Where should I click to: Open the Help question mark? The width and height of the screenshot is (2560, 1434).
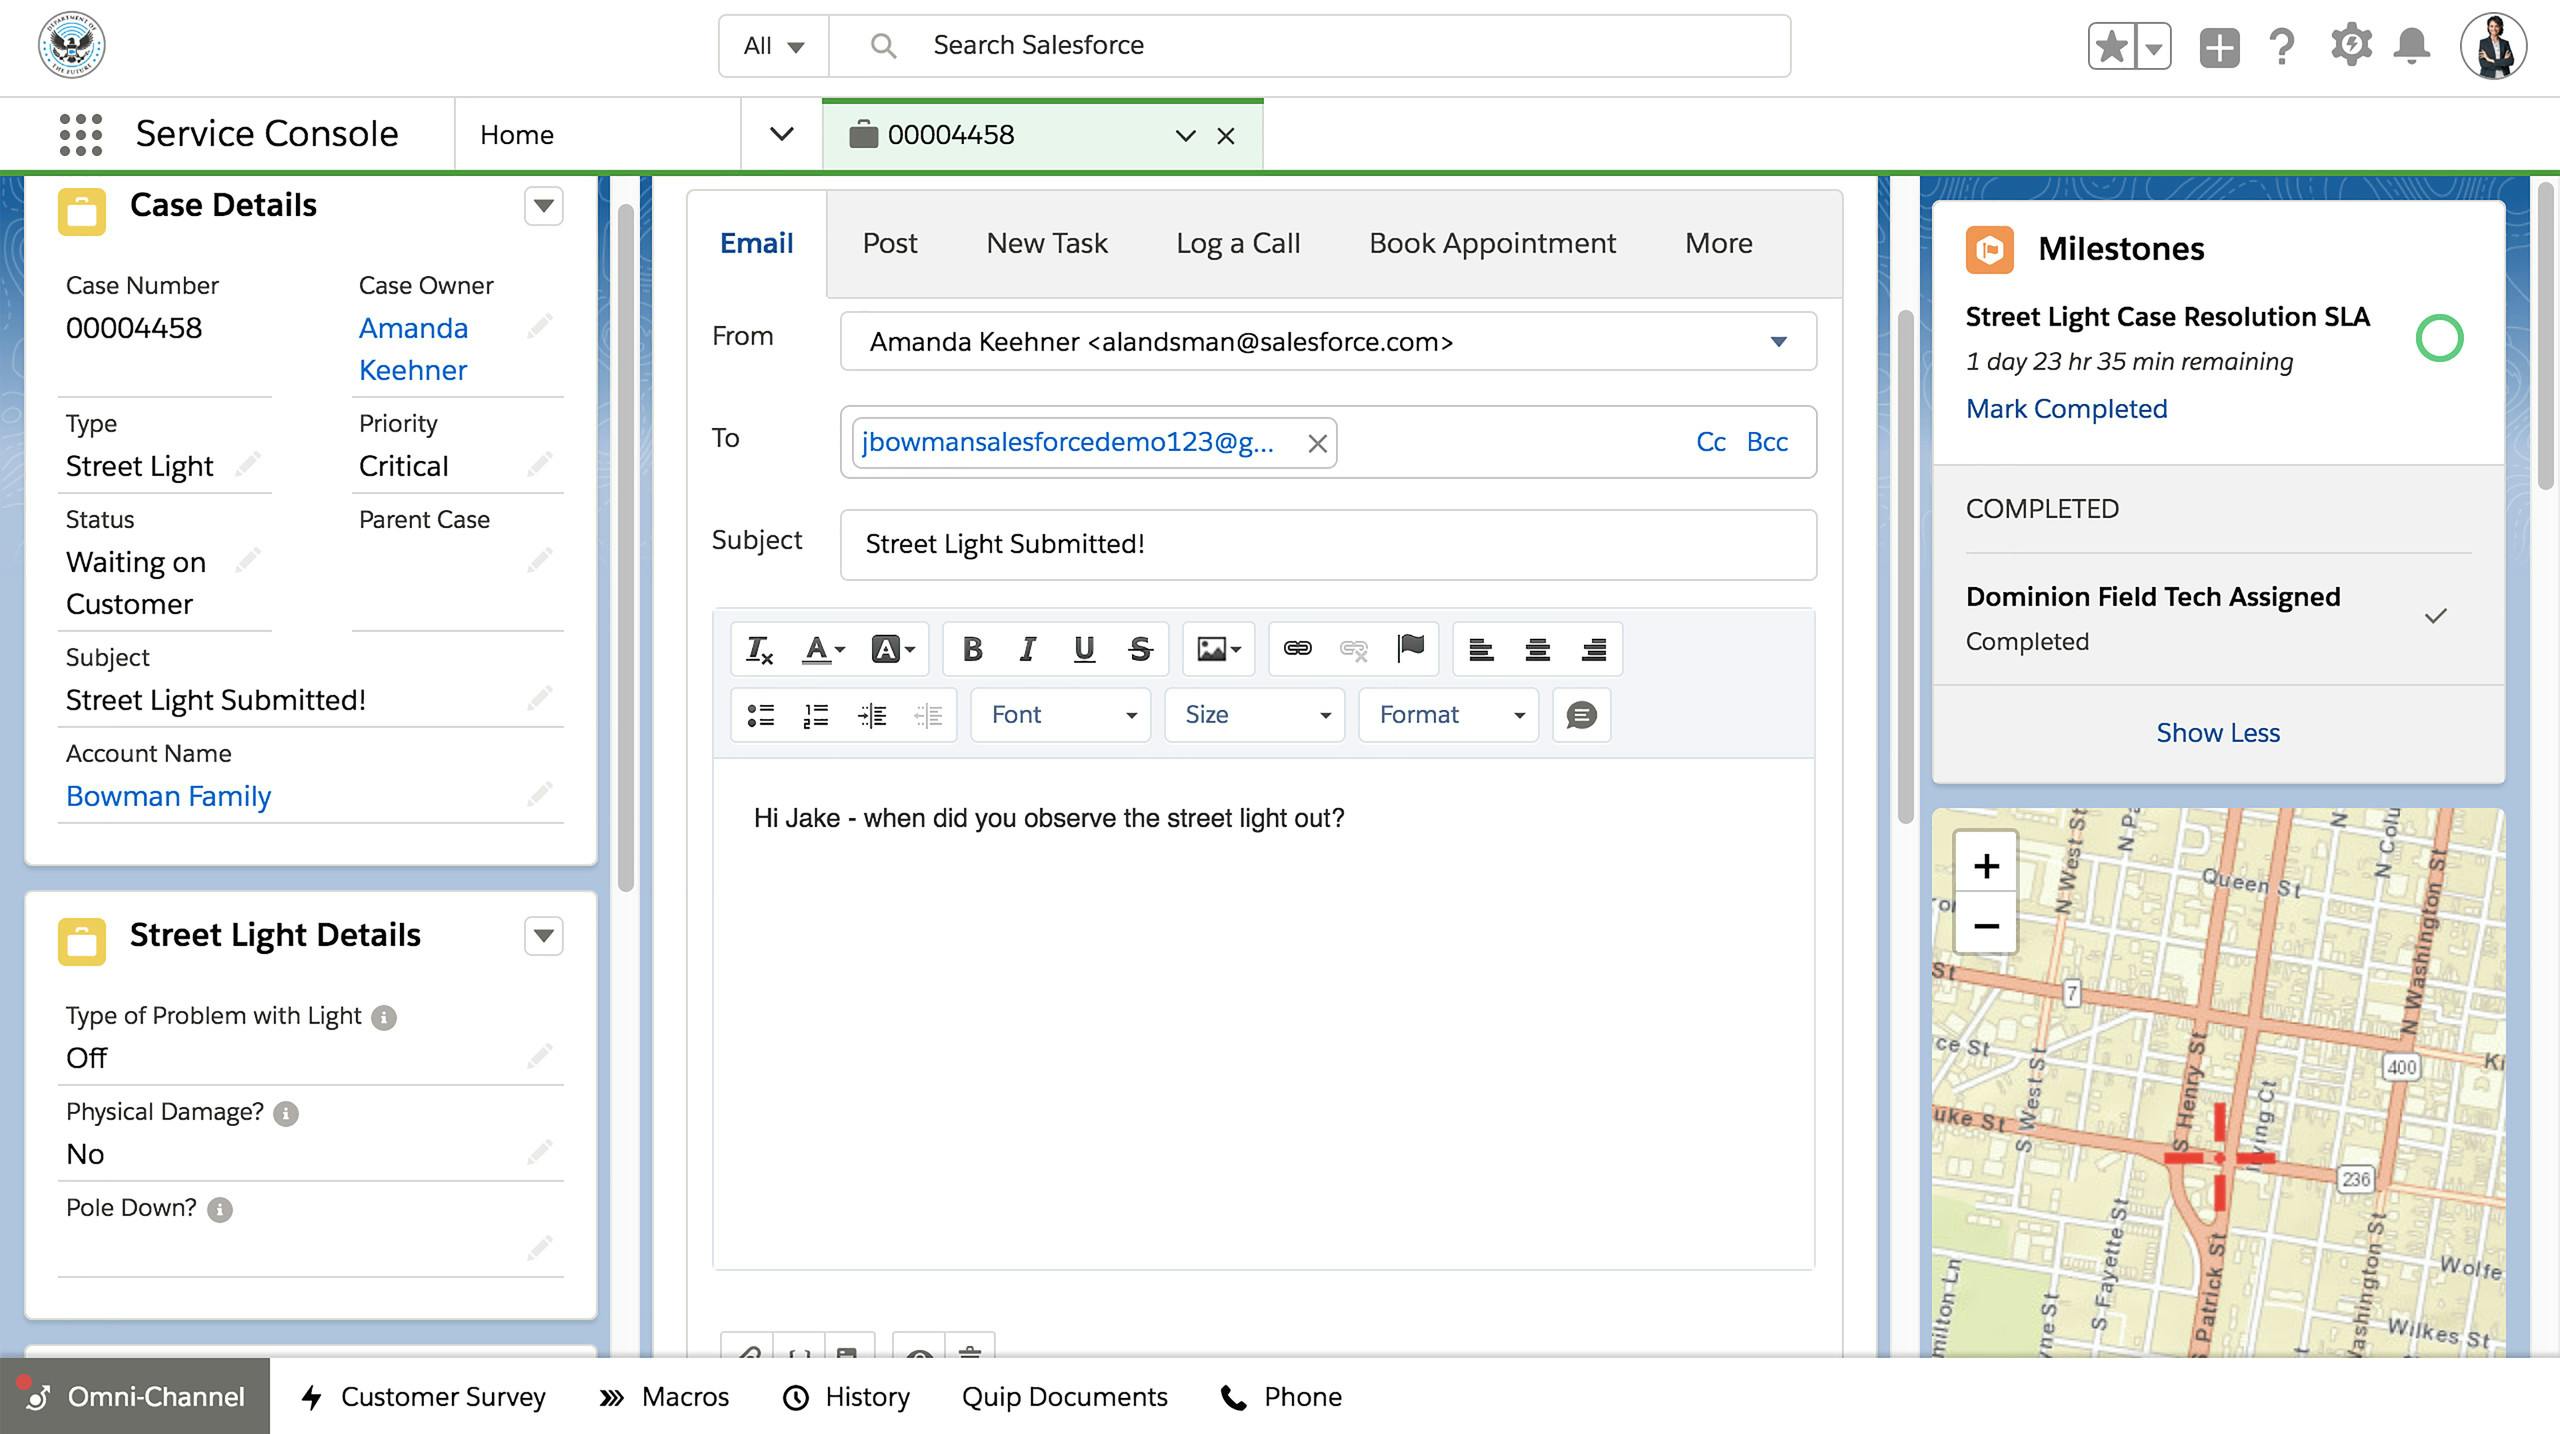pos(2282,47)
